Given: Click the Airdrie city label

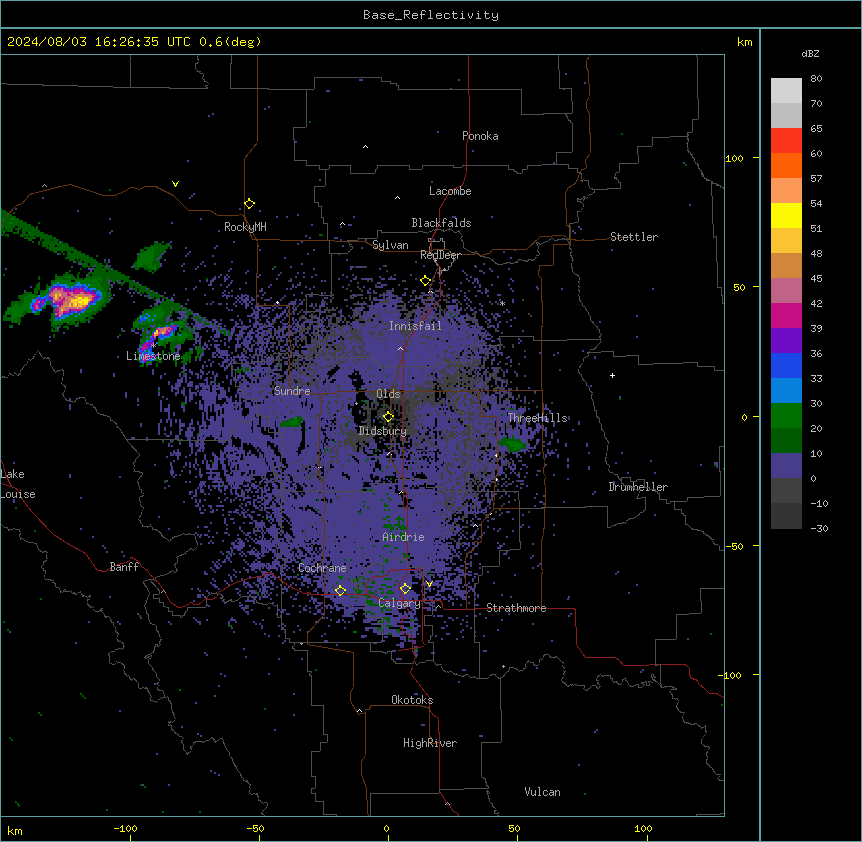Looking at the screenshot, I should pos(404,537).
